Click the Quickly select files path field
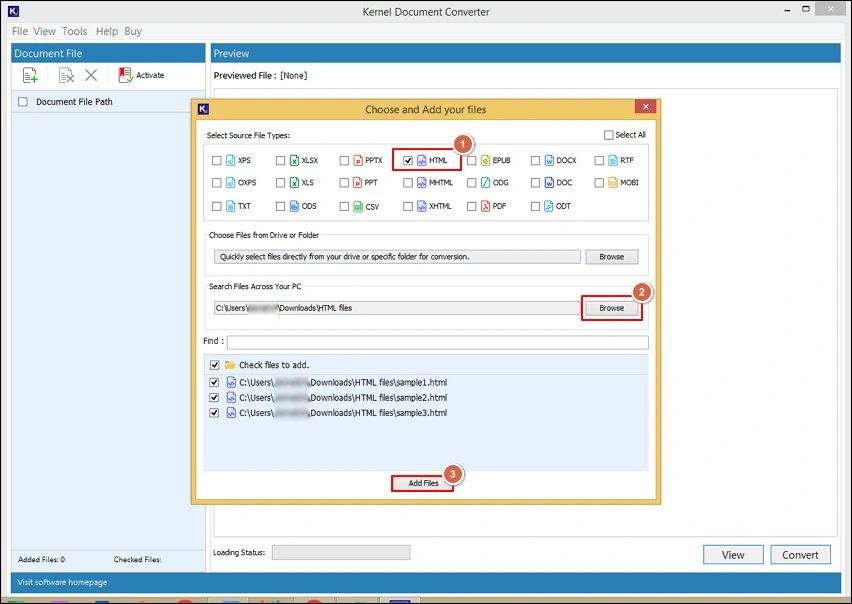The height and width of the screenshot is (604, 852). tap(397, 256)
